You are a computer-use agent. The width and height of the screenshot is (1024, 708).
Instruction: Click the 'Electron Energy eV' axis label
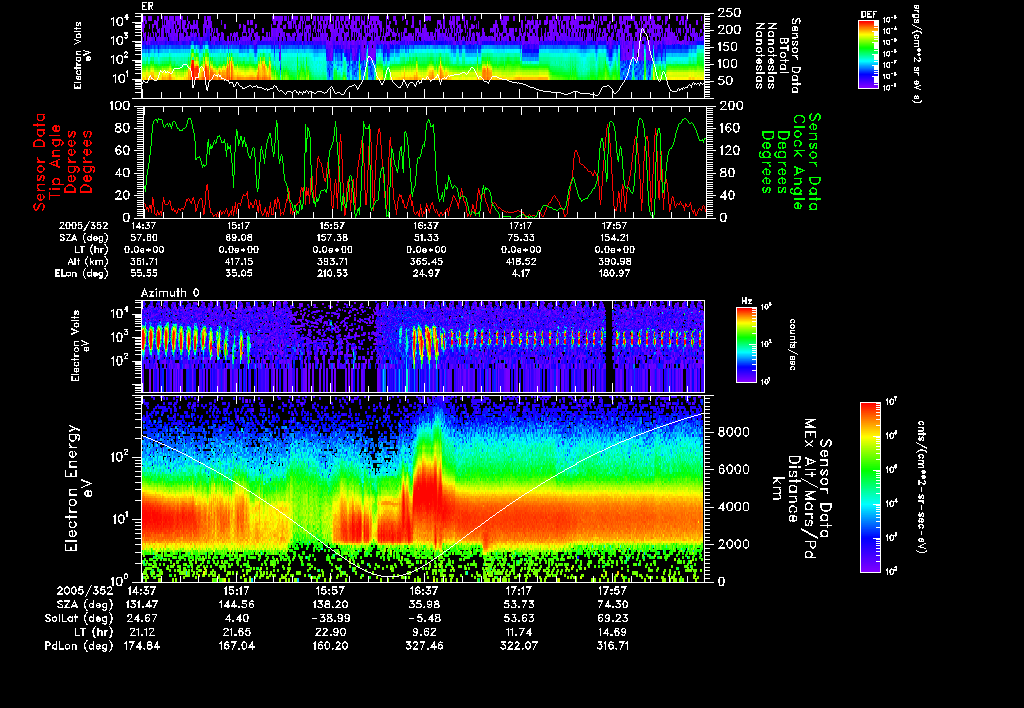tap(78, 488)
